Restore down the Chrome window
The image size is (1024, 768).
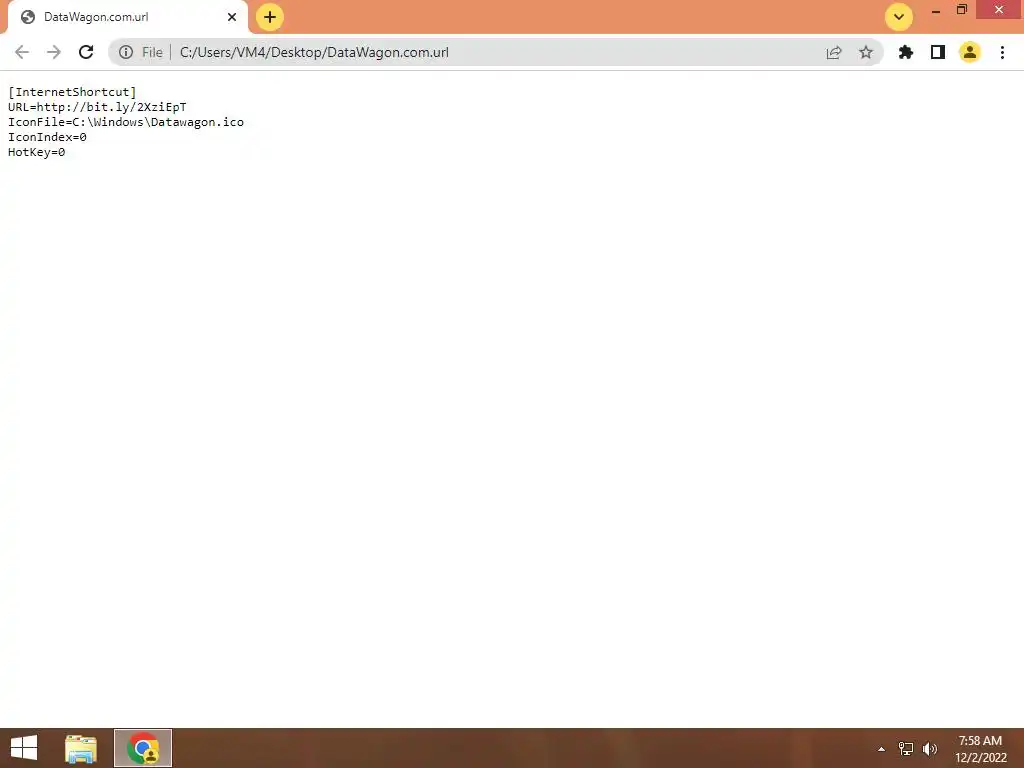(x=962, y=10)
